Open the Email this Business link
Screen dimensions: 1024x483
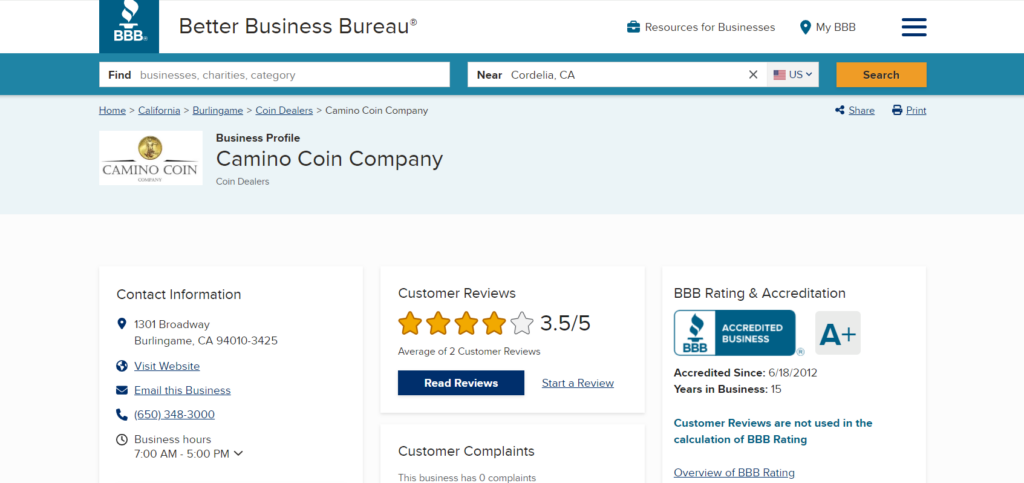[x=182, y=390]
